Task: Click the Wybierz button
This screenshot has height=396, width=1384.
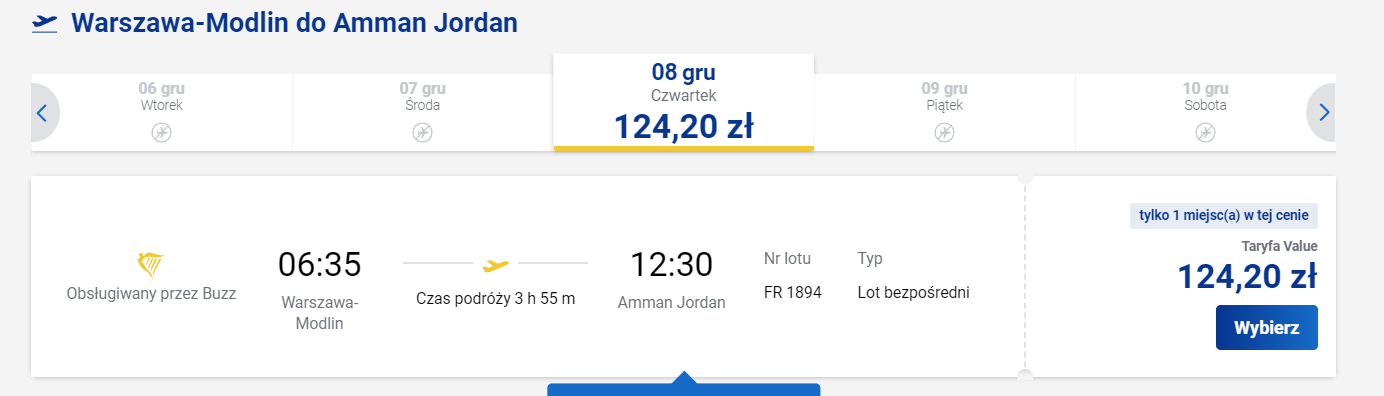Action: coord(1266,328)
